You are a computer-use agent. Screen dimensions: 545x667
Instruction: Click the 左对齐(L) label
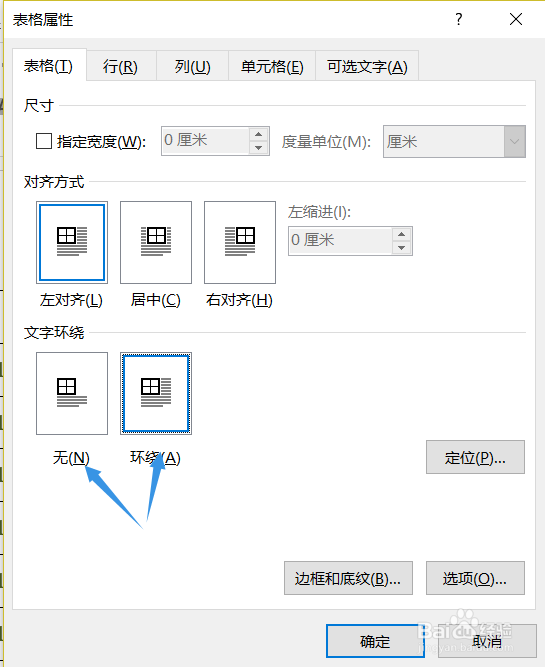point(71,300)
